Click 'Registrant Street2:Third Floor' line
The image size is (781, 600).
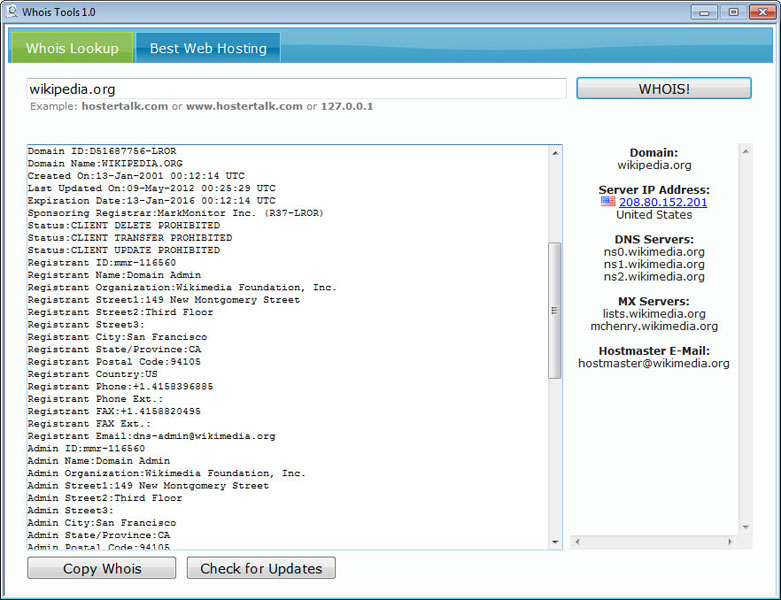click(121, 312)
